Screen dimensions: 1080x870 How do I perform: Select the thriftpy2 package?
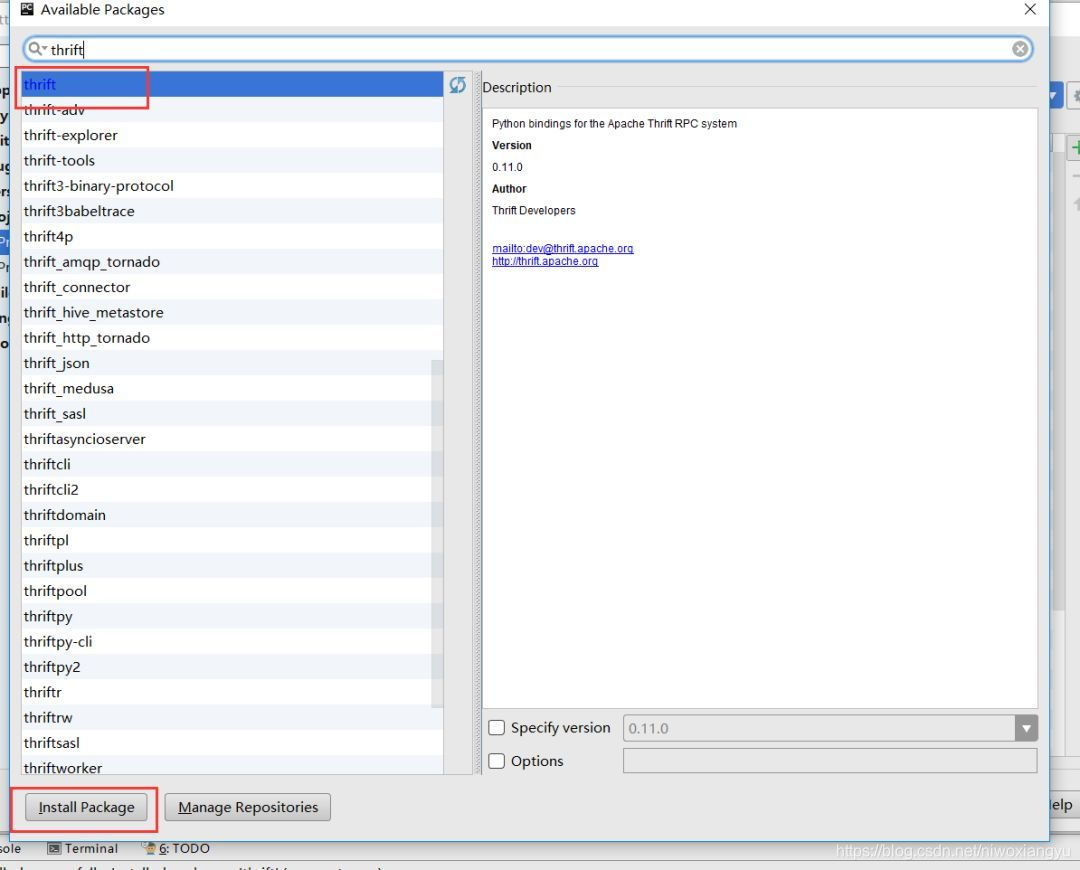click(x=232, y=667)
